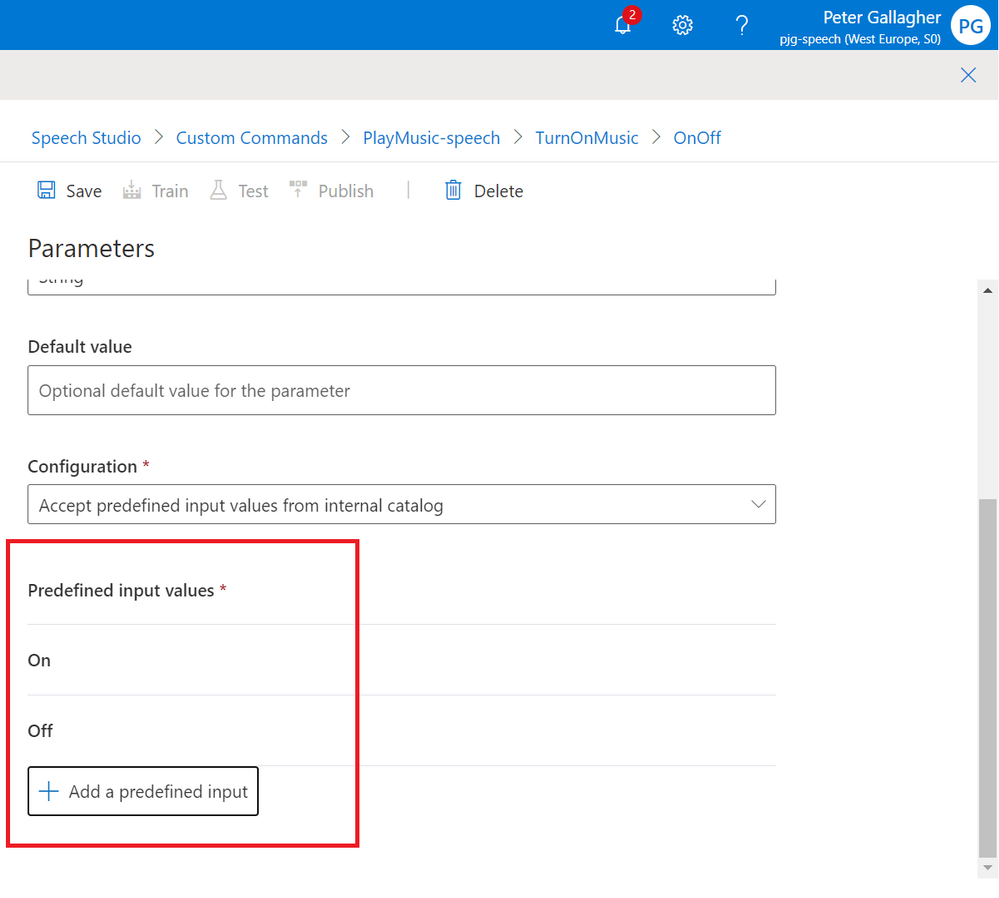The width and height of the screenshot is (999, 898).
Task: Open the notifications bell icon
Action: [622, 25]
